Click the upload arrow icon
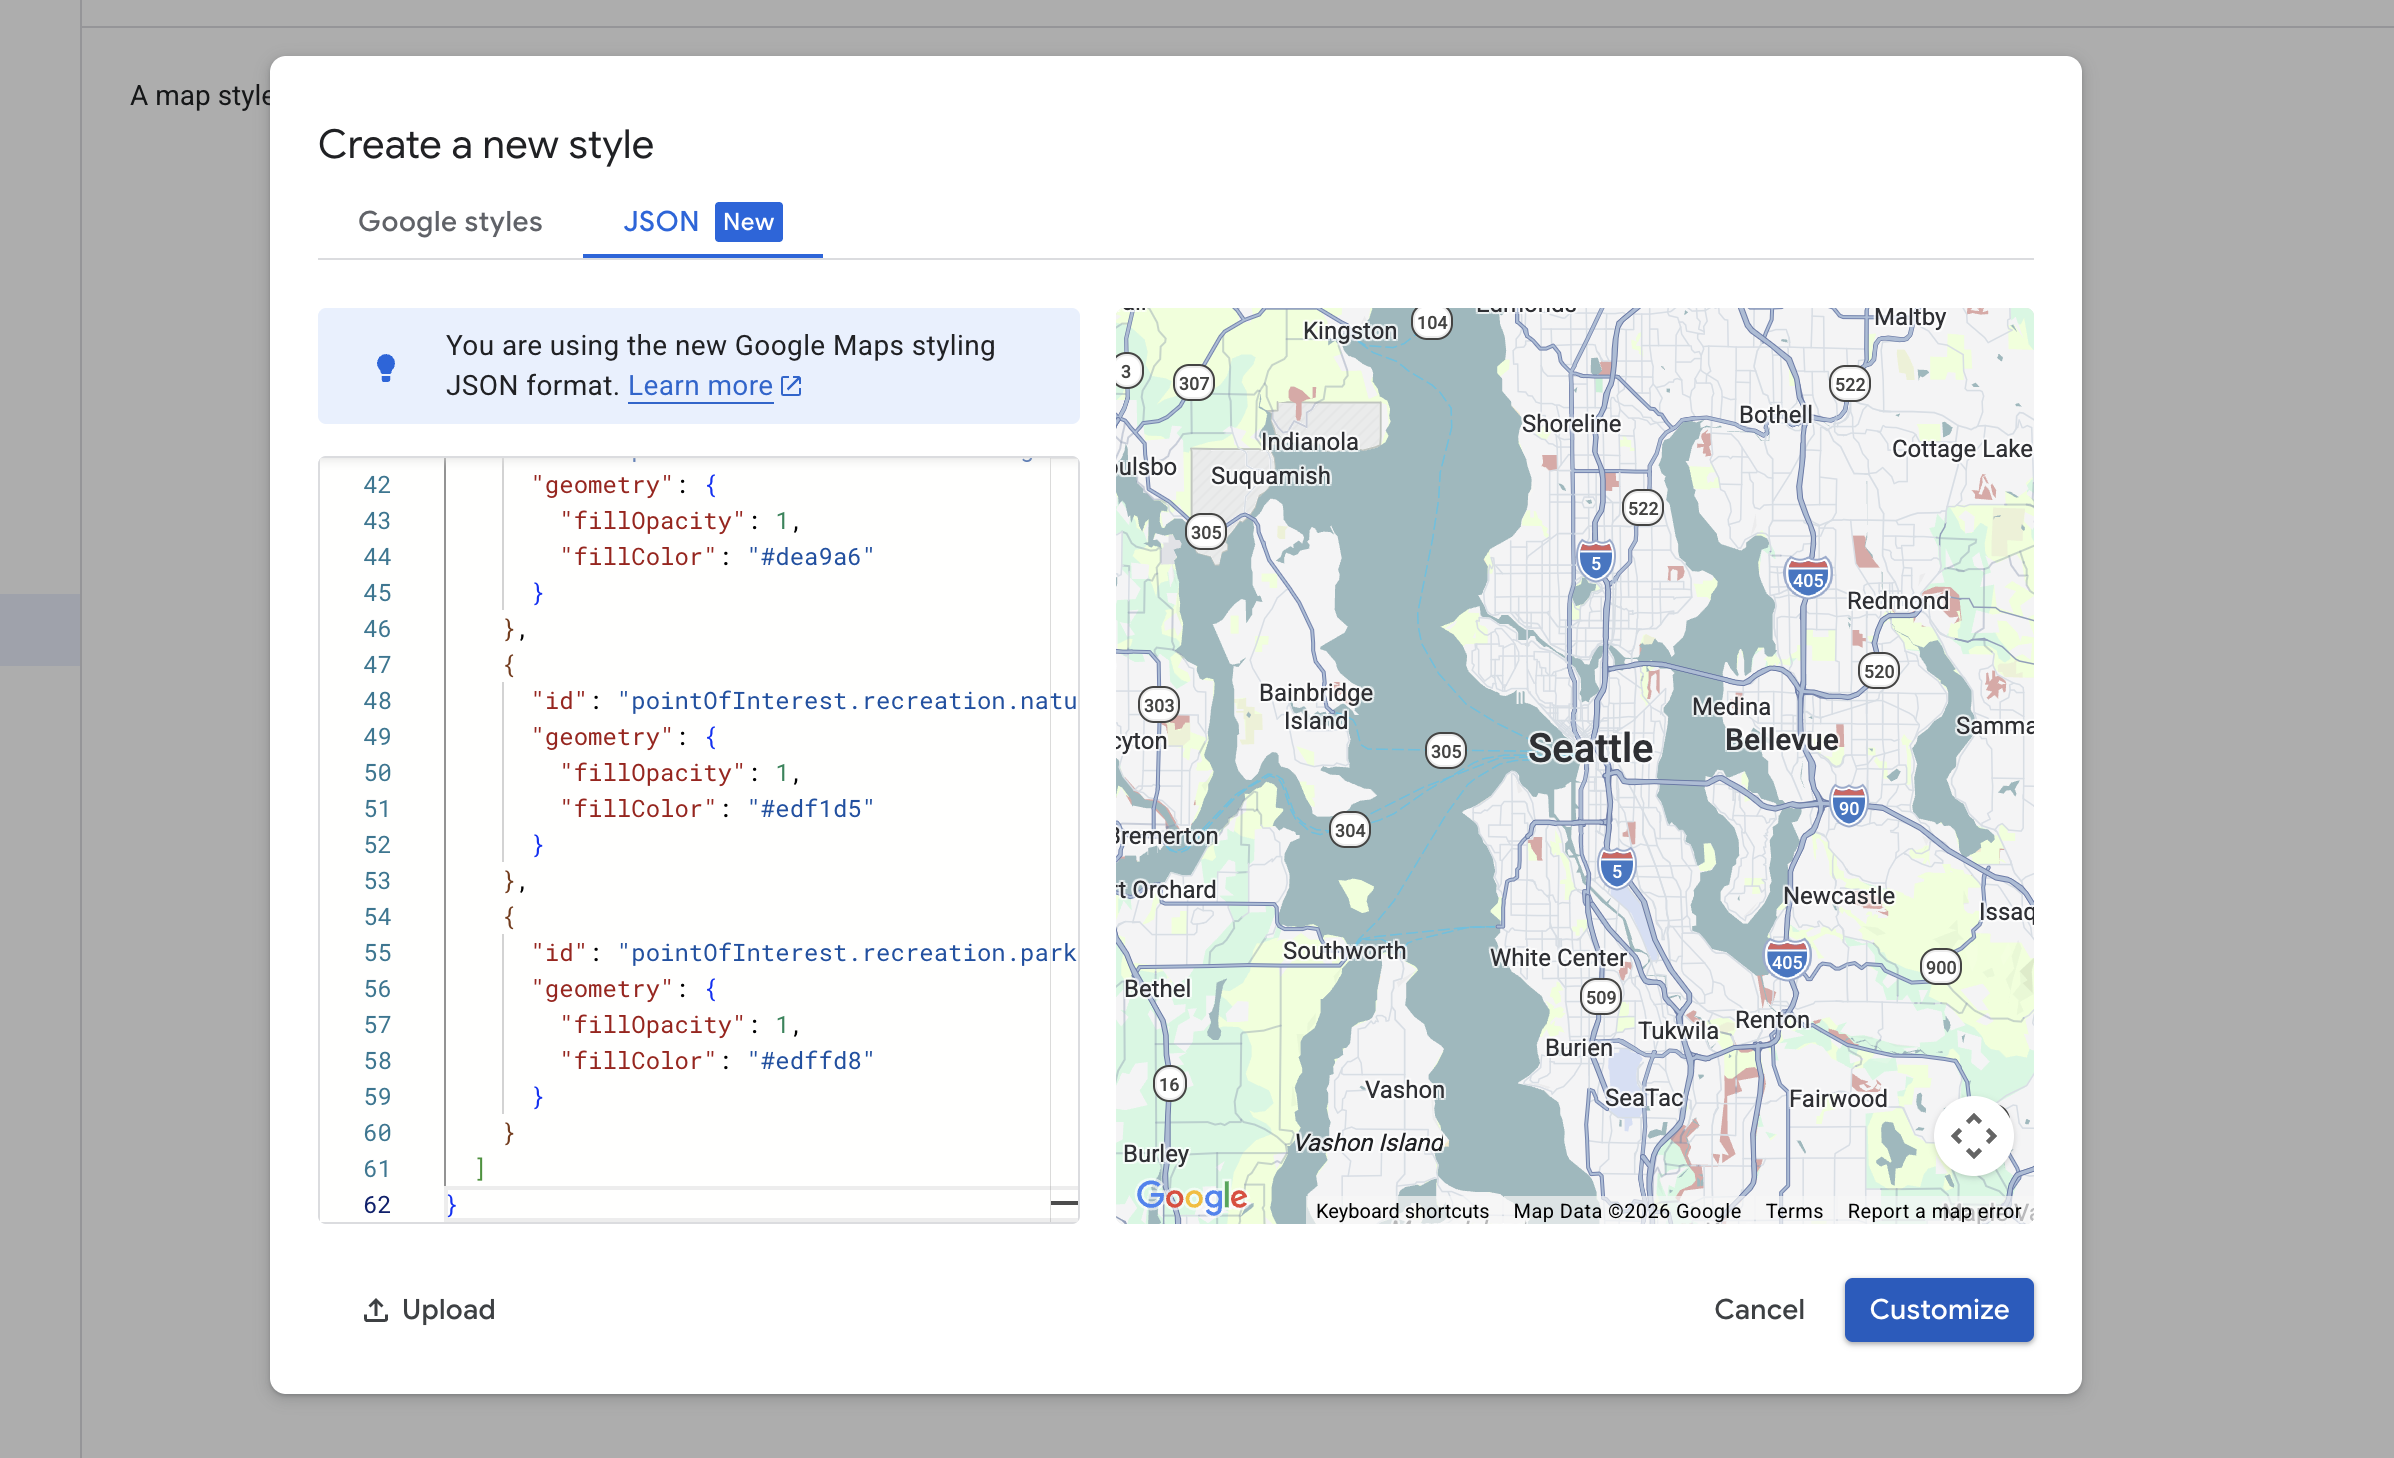 376,1310
